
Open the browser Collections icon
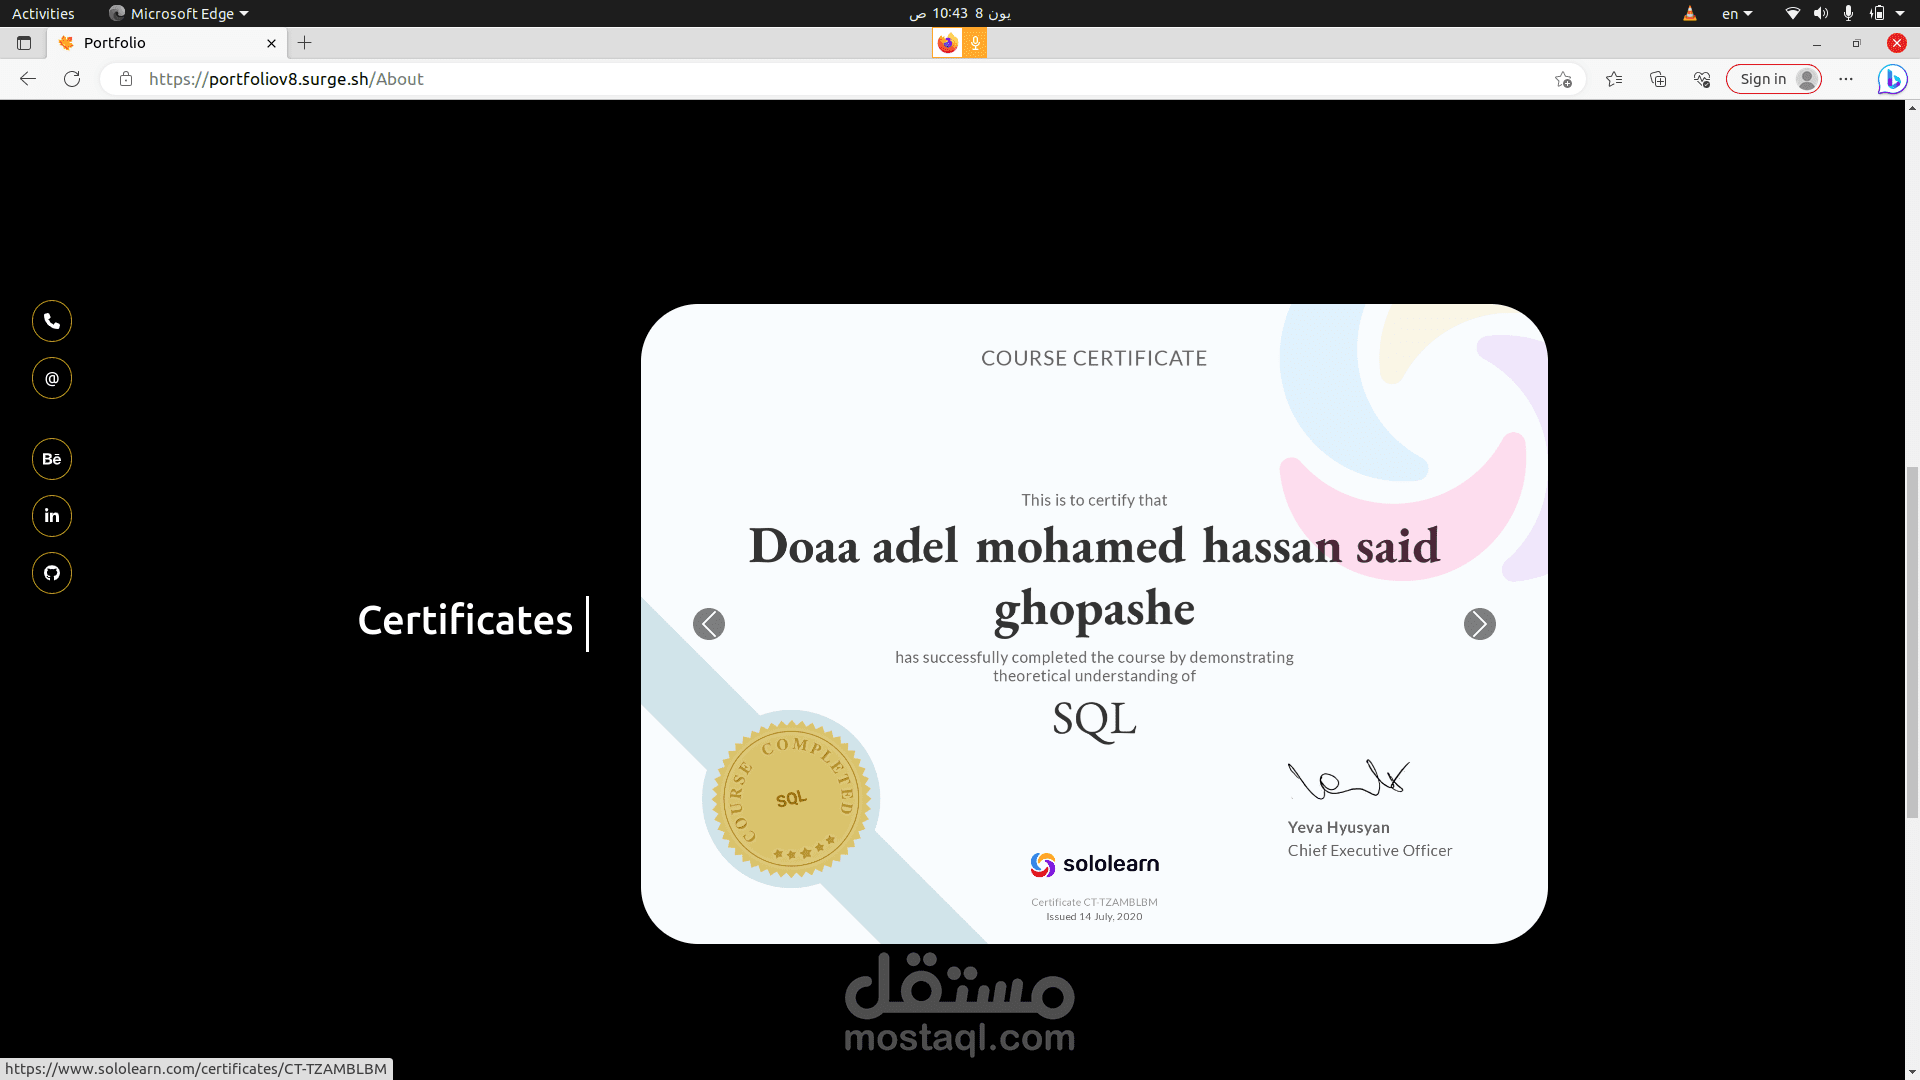[1658, 79]
